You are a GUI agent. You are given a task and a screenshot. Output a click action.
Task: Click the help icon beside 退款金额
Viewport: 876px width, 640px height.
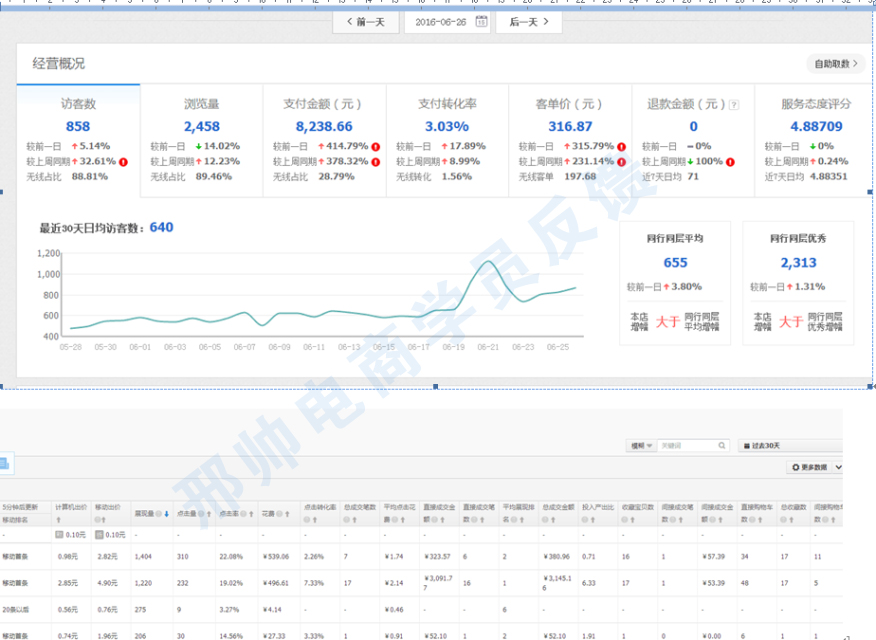[734, 104]
